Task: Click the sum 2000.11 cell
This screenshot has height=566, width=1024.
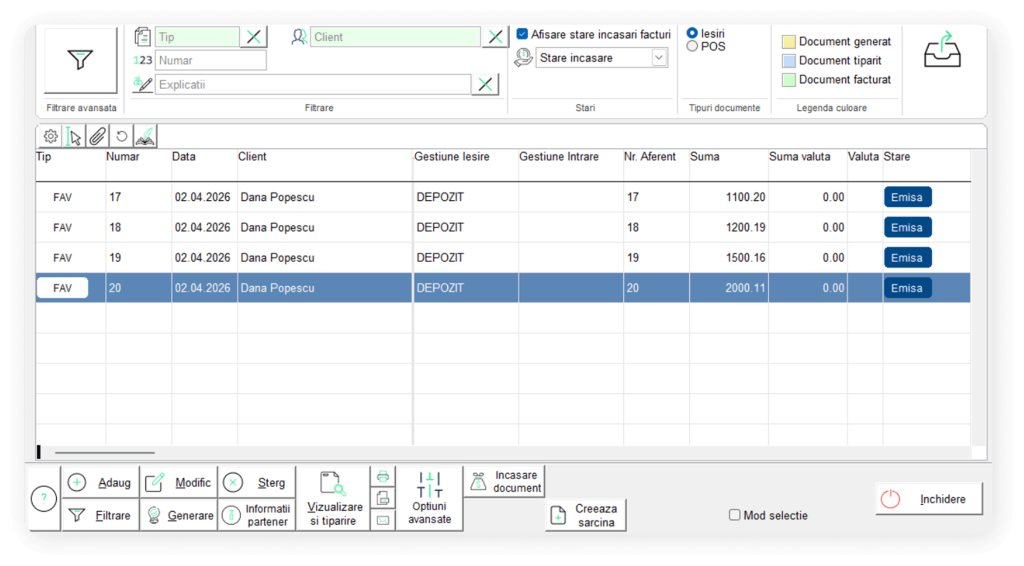Action: pos(729,288)
